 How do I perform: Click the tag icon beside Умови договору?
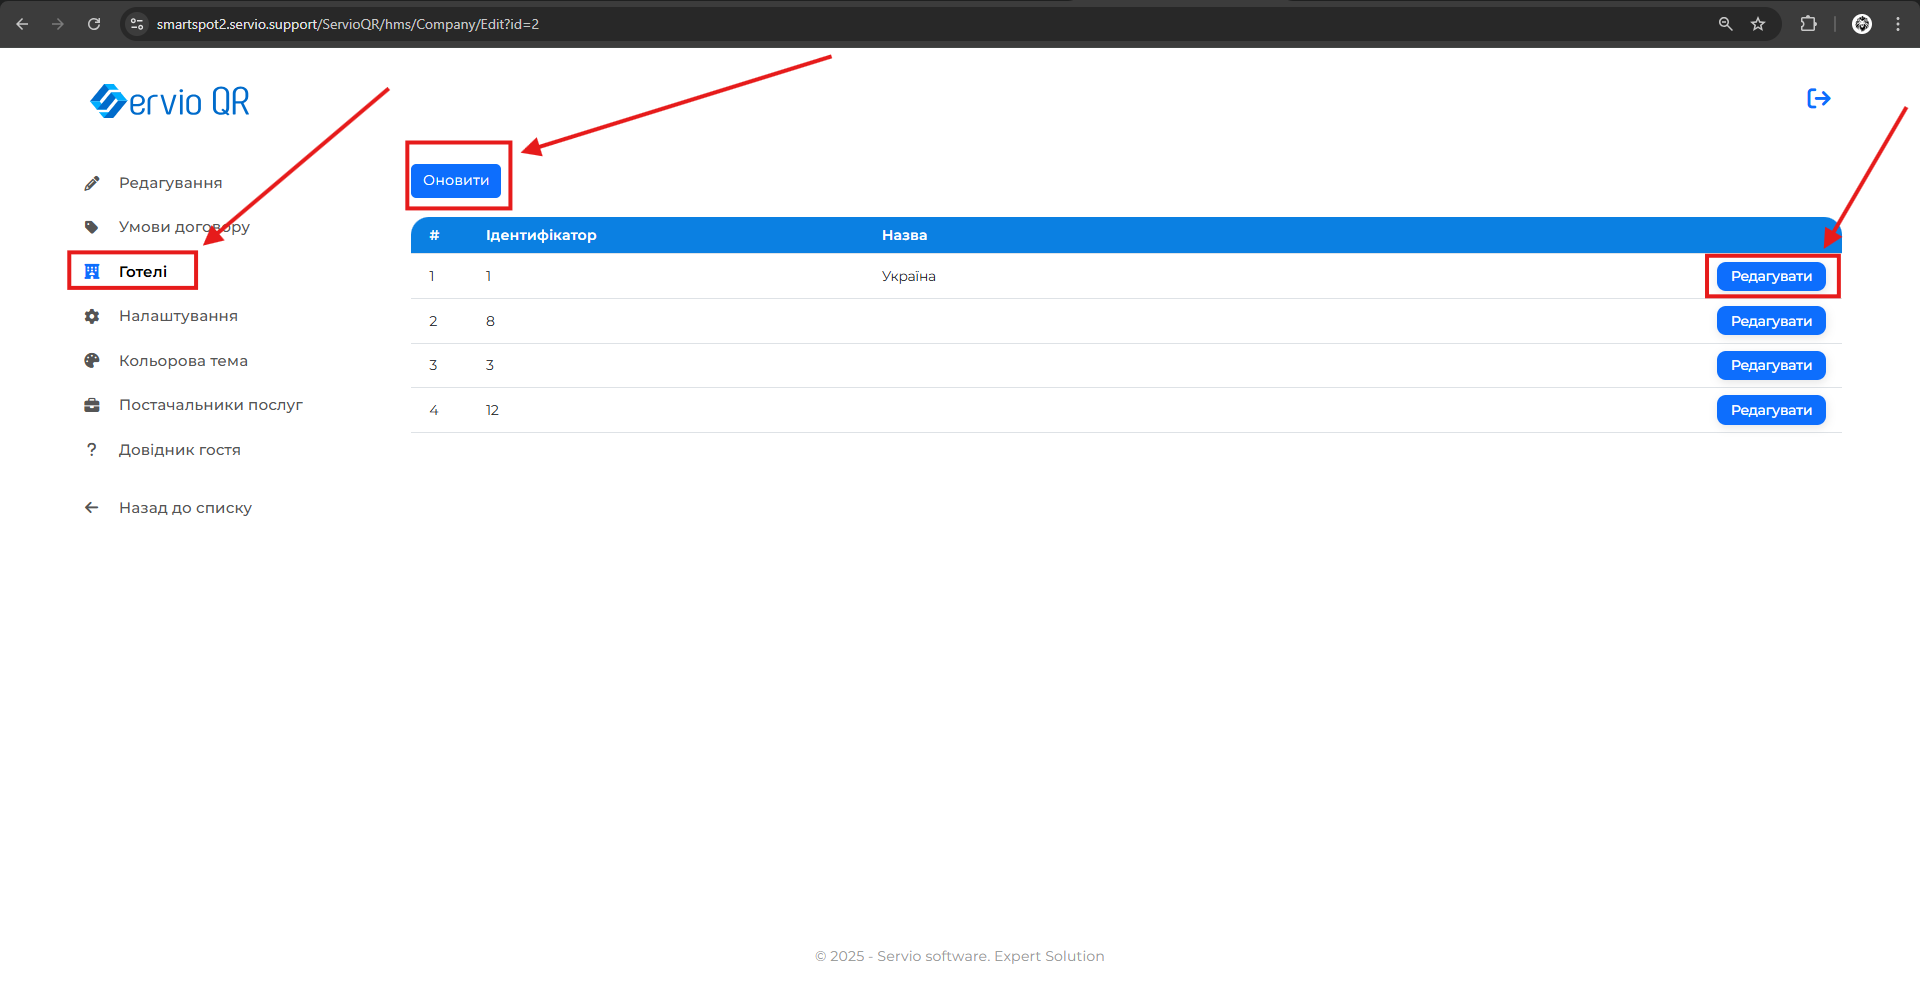(92, 227)
